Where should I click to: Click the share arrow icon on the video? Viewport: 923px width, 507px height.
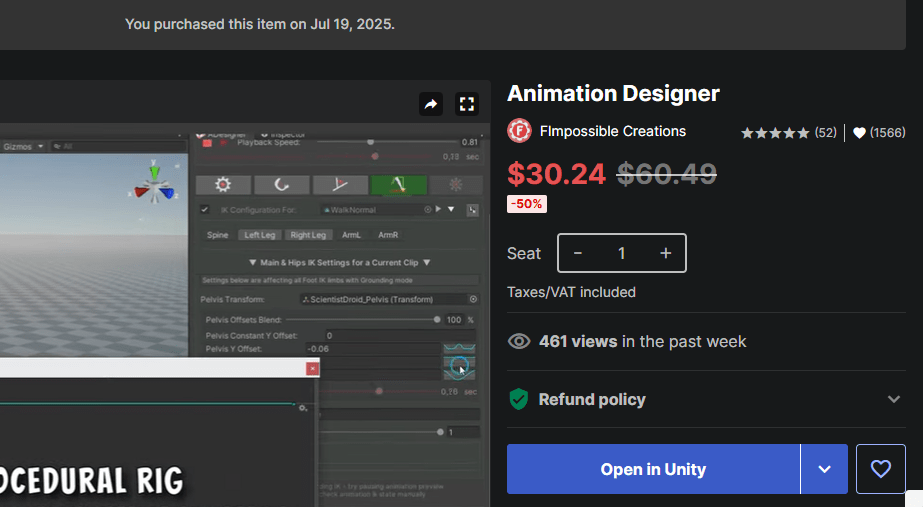point(431,104)
